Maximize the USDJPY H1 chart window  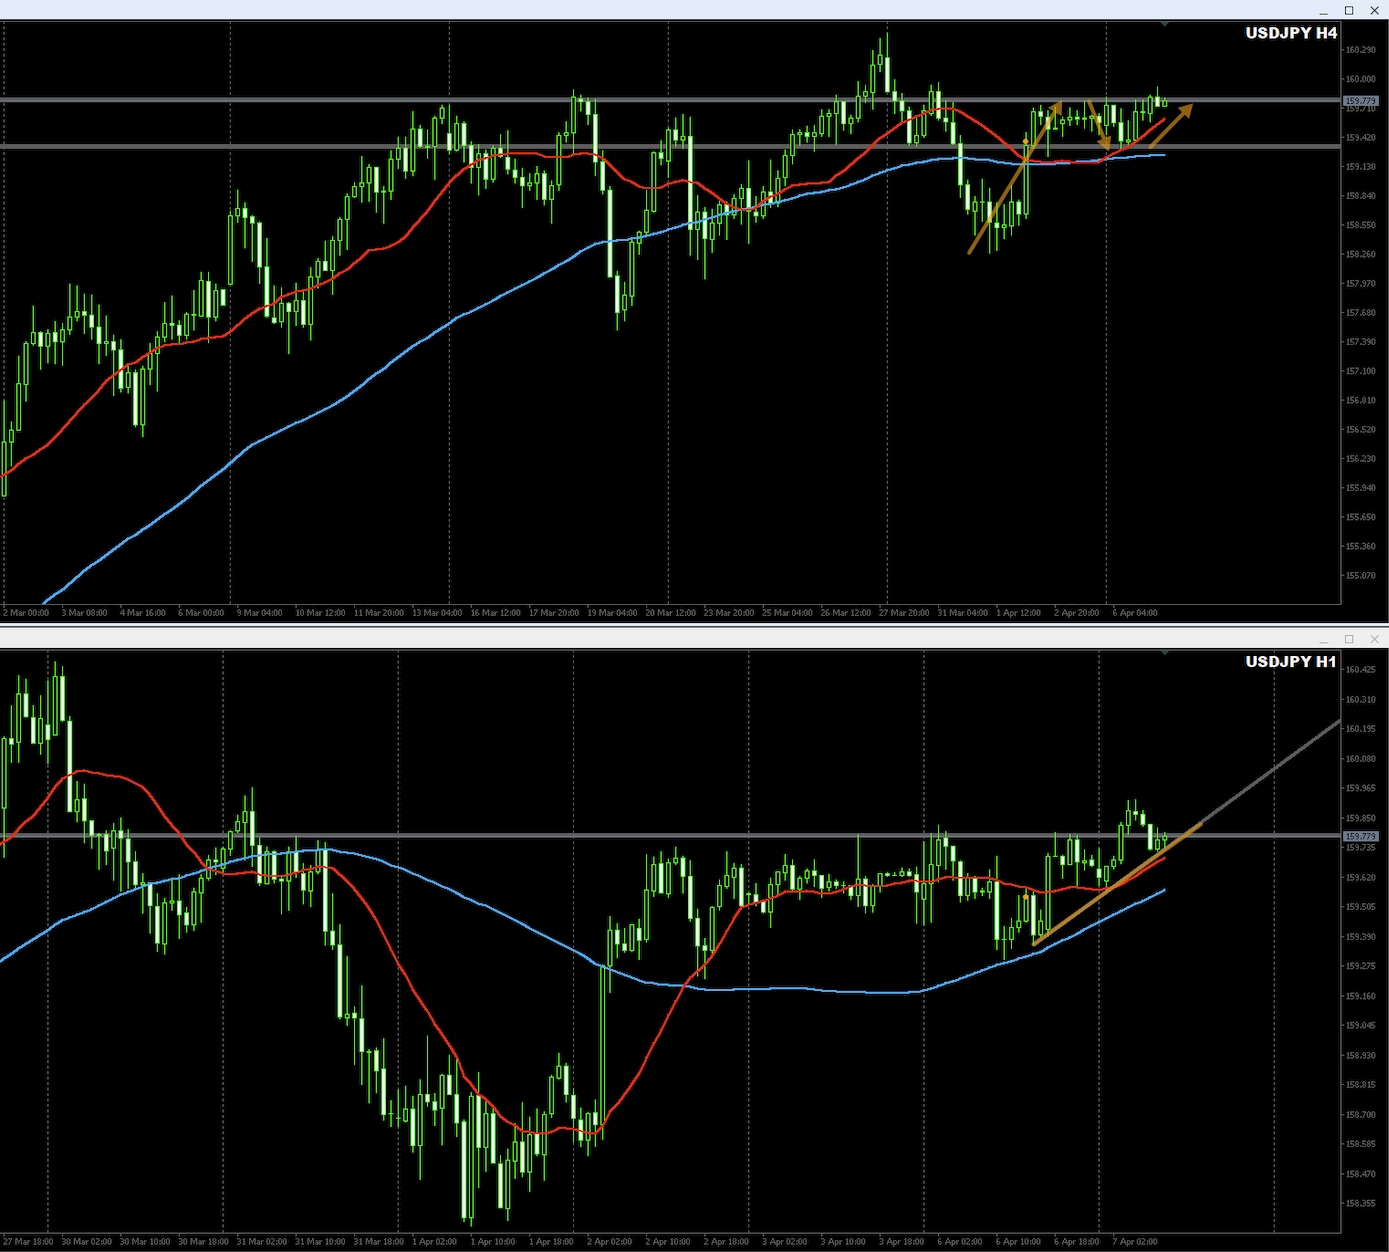1349,640
